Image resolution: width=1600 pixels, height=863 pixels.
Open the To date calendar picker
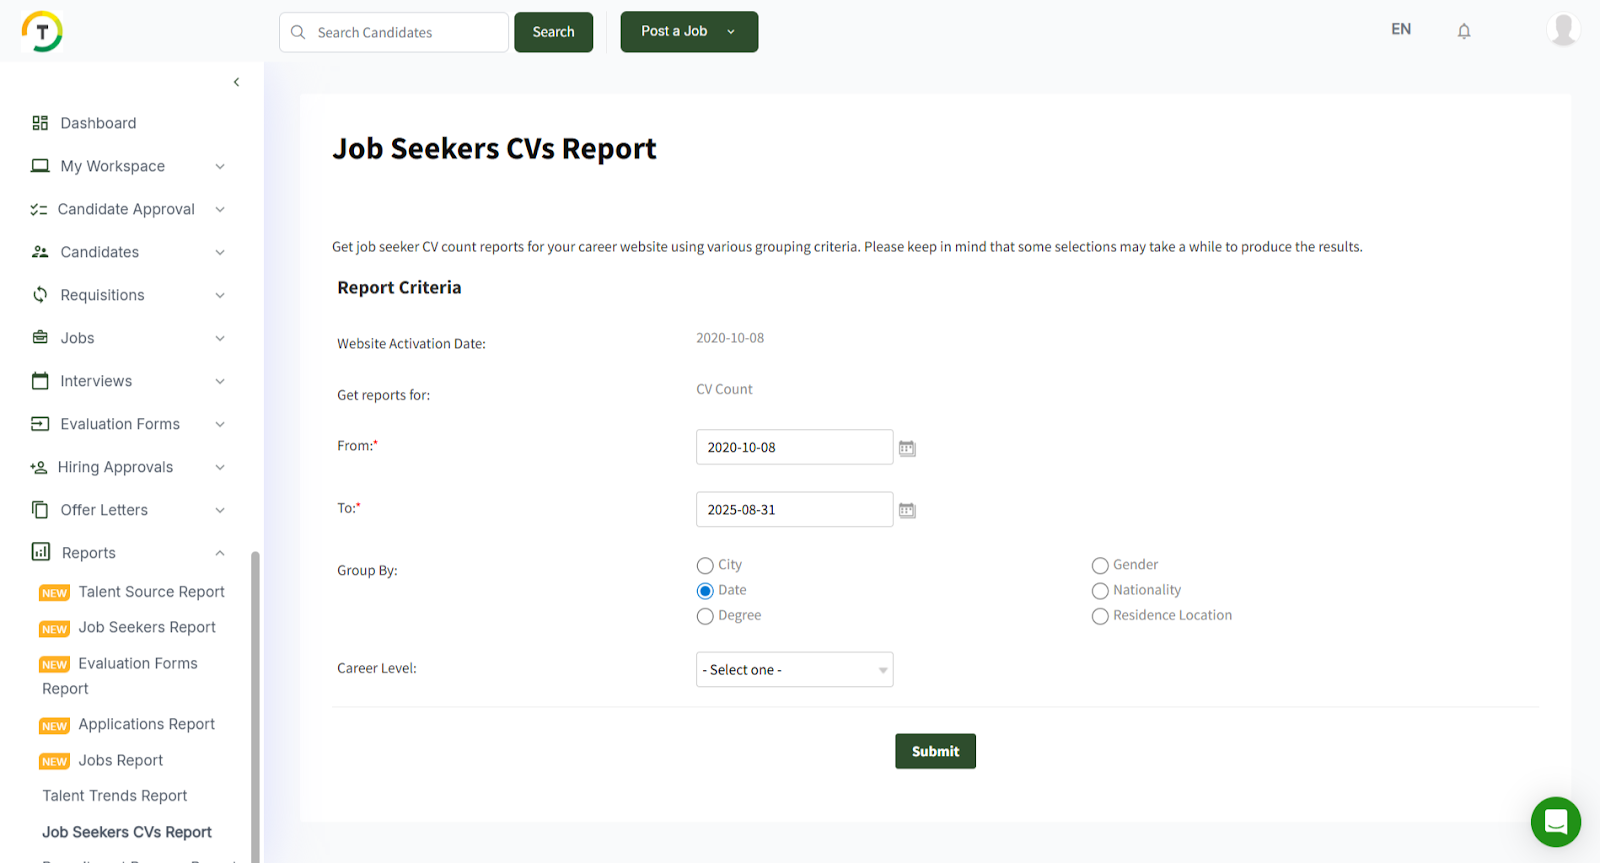[x=907, y=510]
